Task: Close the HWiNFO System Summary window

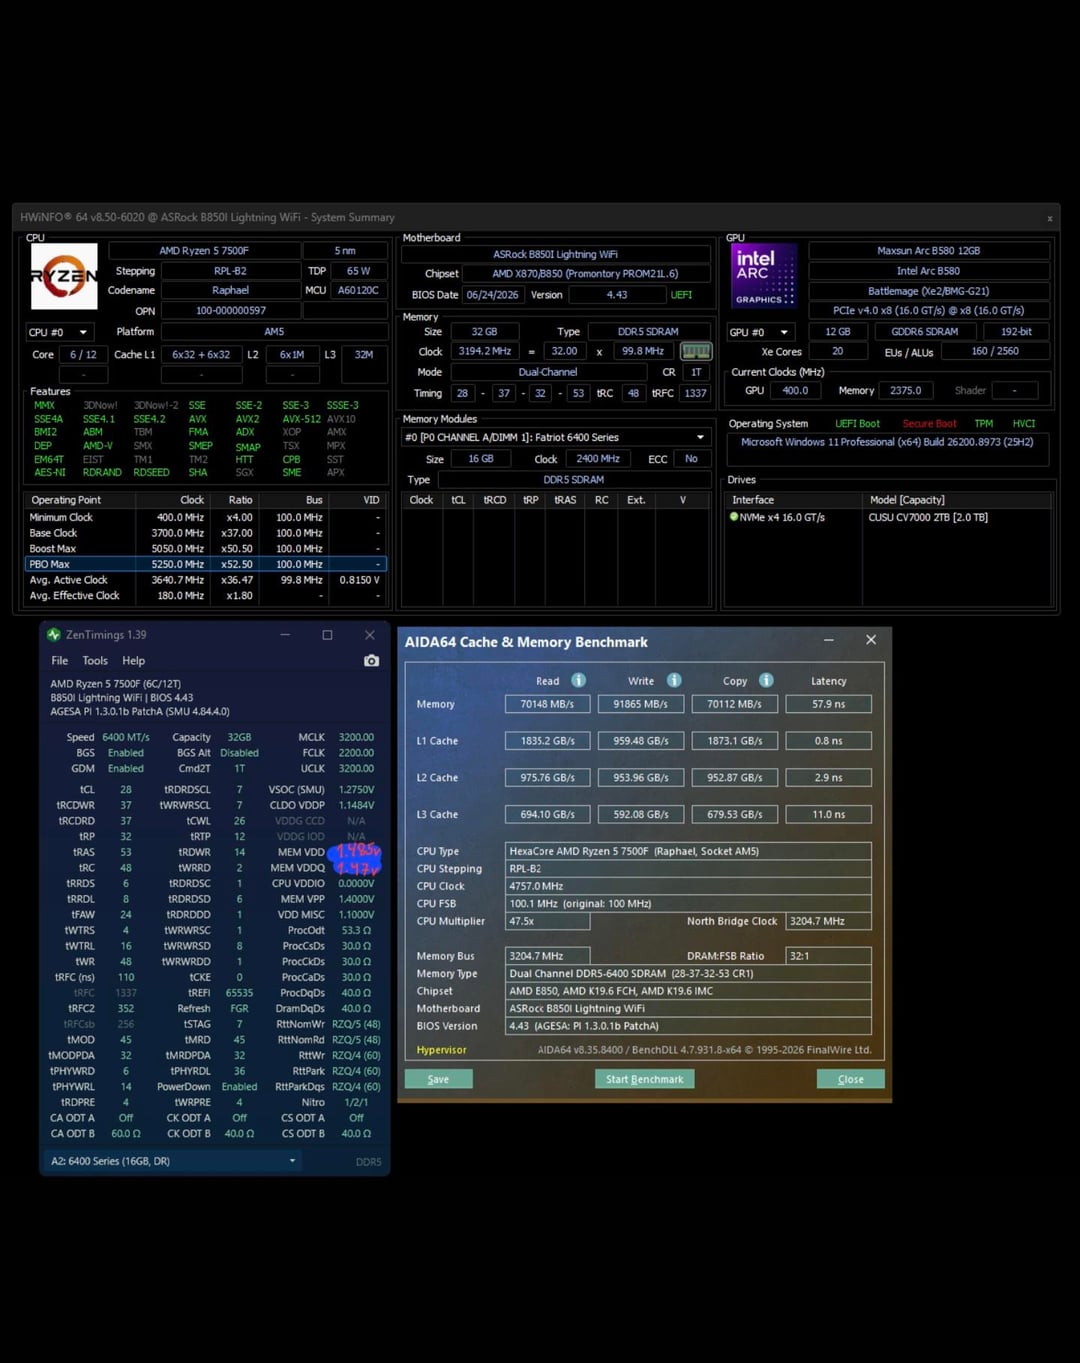Action: pos(1050,218)
